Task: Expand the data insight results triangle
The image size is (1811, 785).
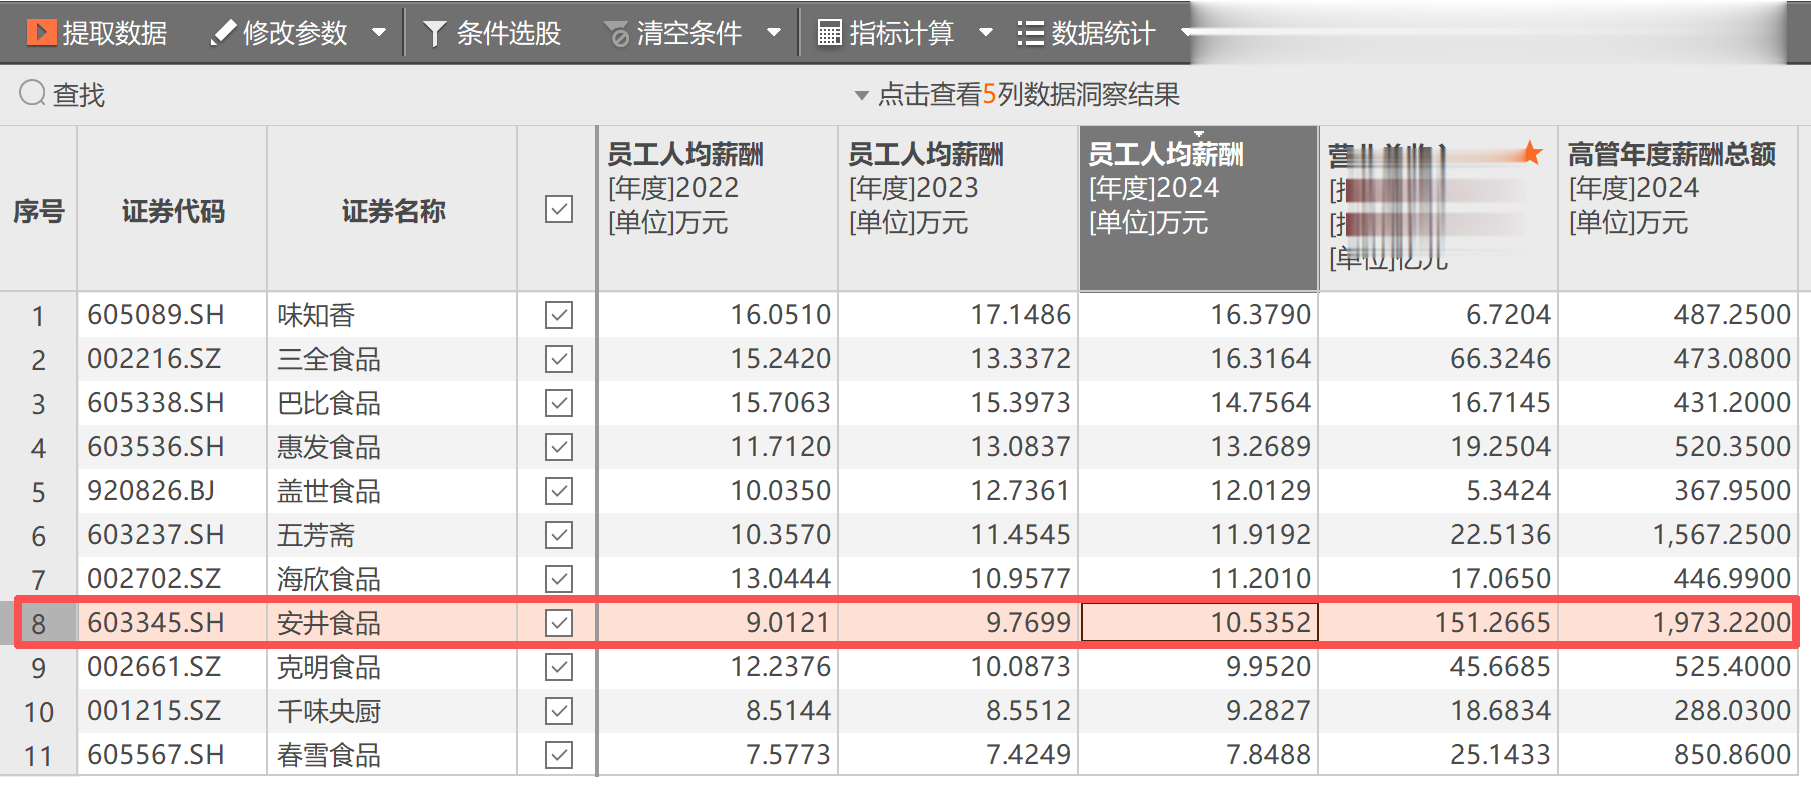Action: coord(862,96)
